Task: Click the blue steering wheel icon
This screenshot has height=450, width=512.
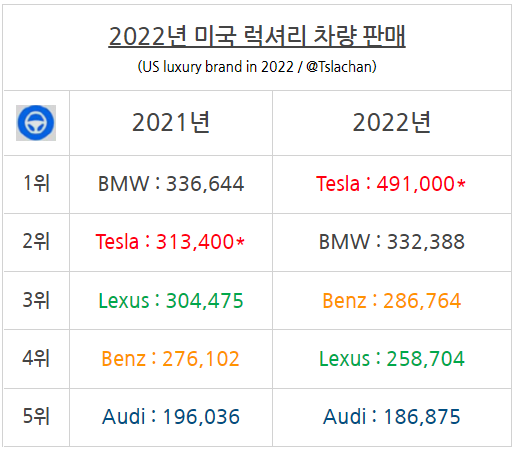Action: pyautogui.click(x=36, y=123)
